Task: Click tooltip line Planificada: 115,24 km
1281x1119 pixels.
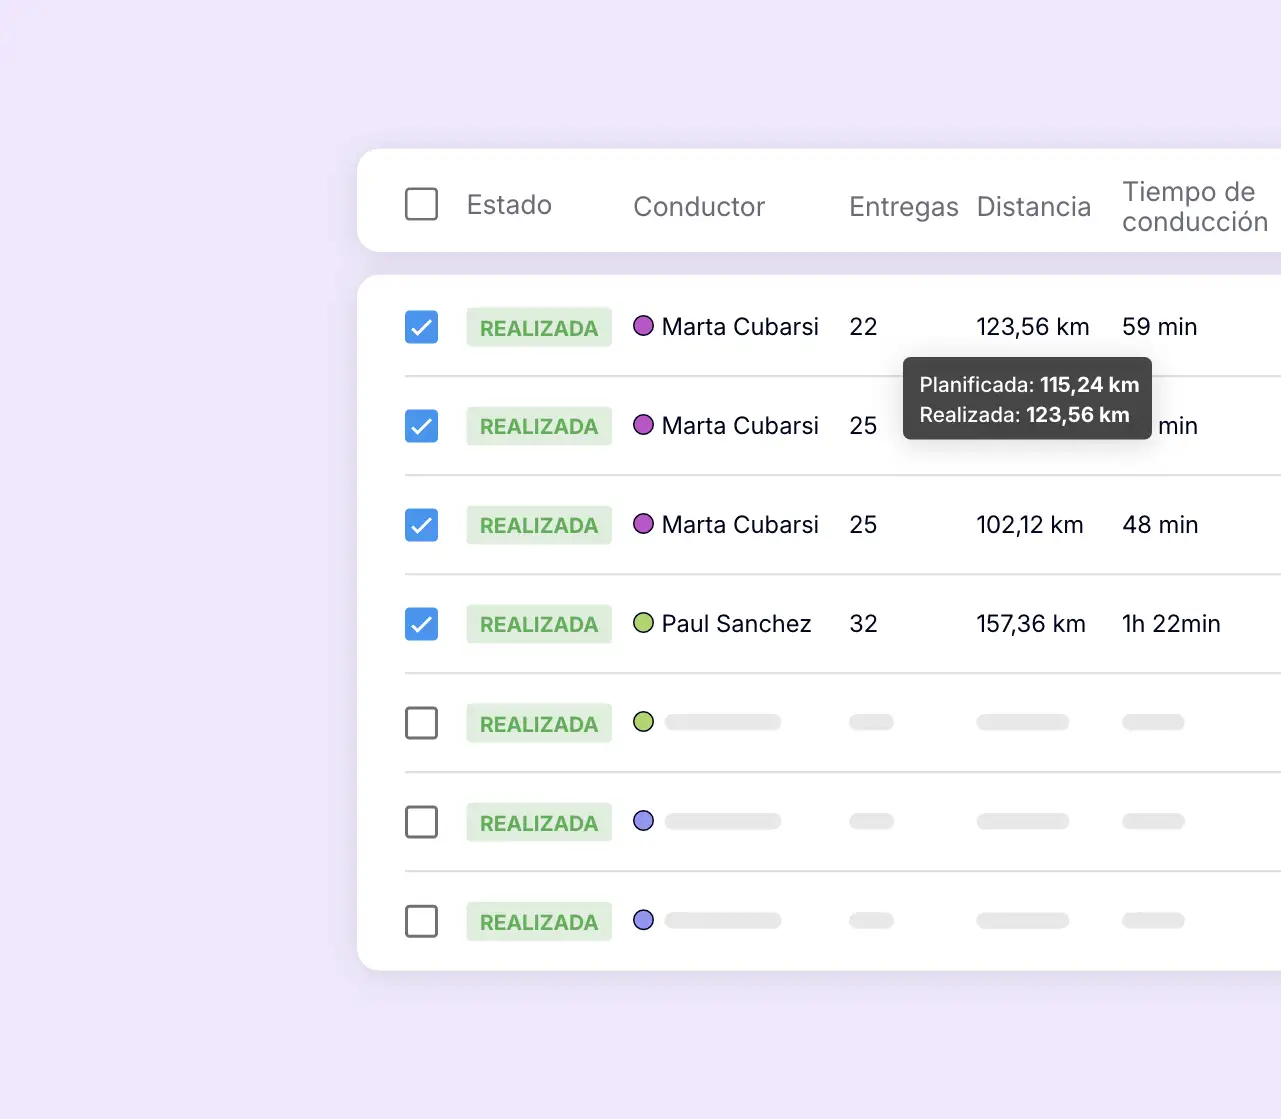Action: tap(1029, 384)
